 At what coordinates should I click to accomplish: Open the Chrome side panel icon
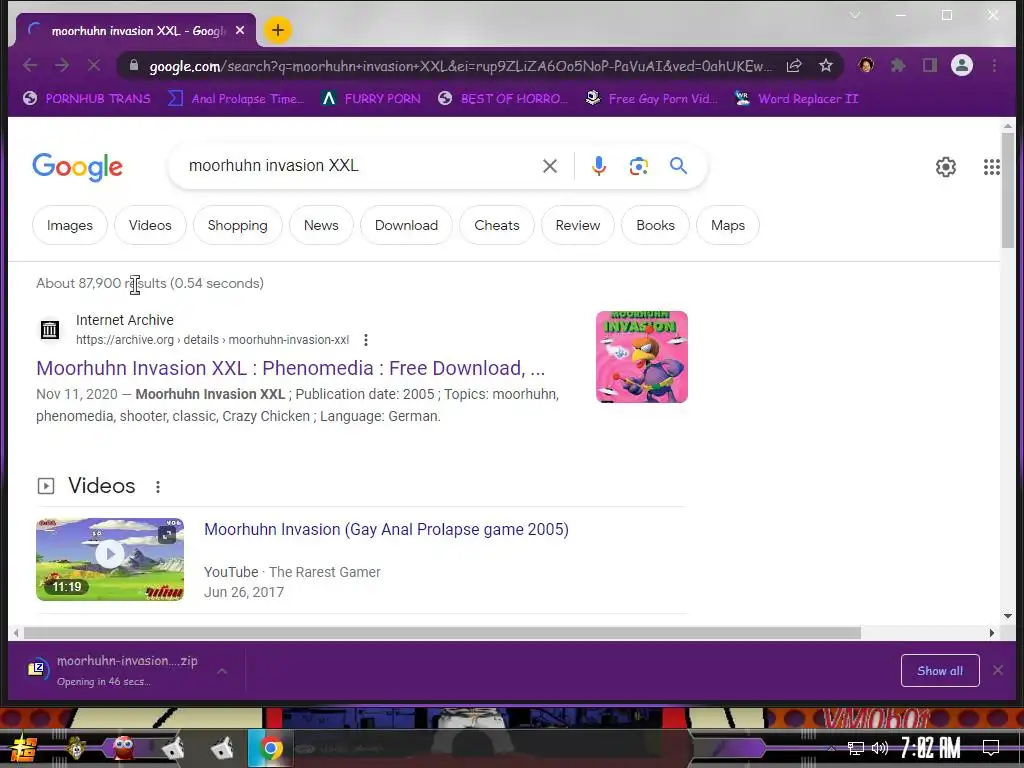click(929, 65)
